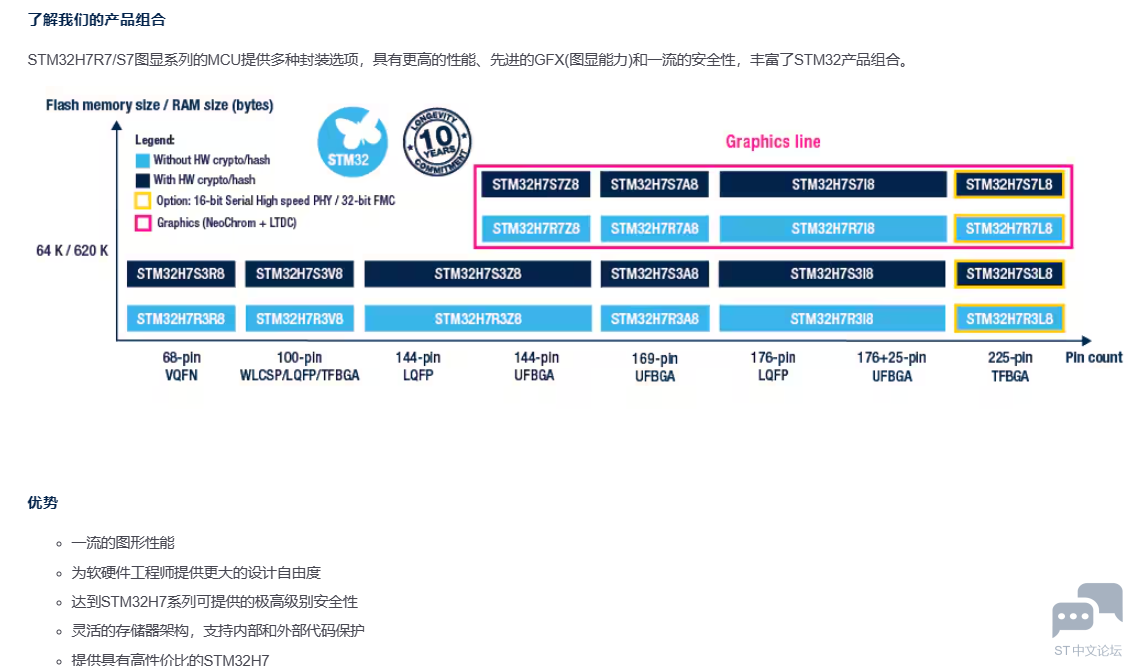The height and width of the screenshot is (666, 1131).
Task: Click the light blue Without HW crypto/hash legend swatch
Action: point(143,160)
